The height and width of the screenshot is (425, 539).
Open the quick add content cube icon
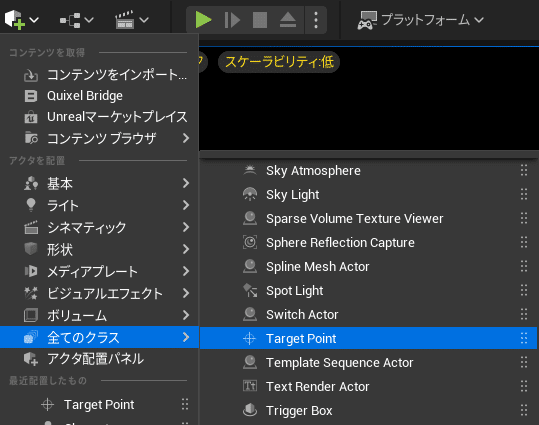14,20
